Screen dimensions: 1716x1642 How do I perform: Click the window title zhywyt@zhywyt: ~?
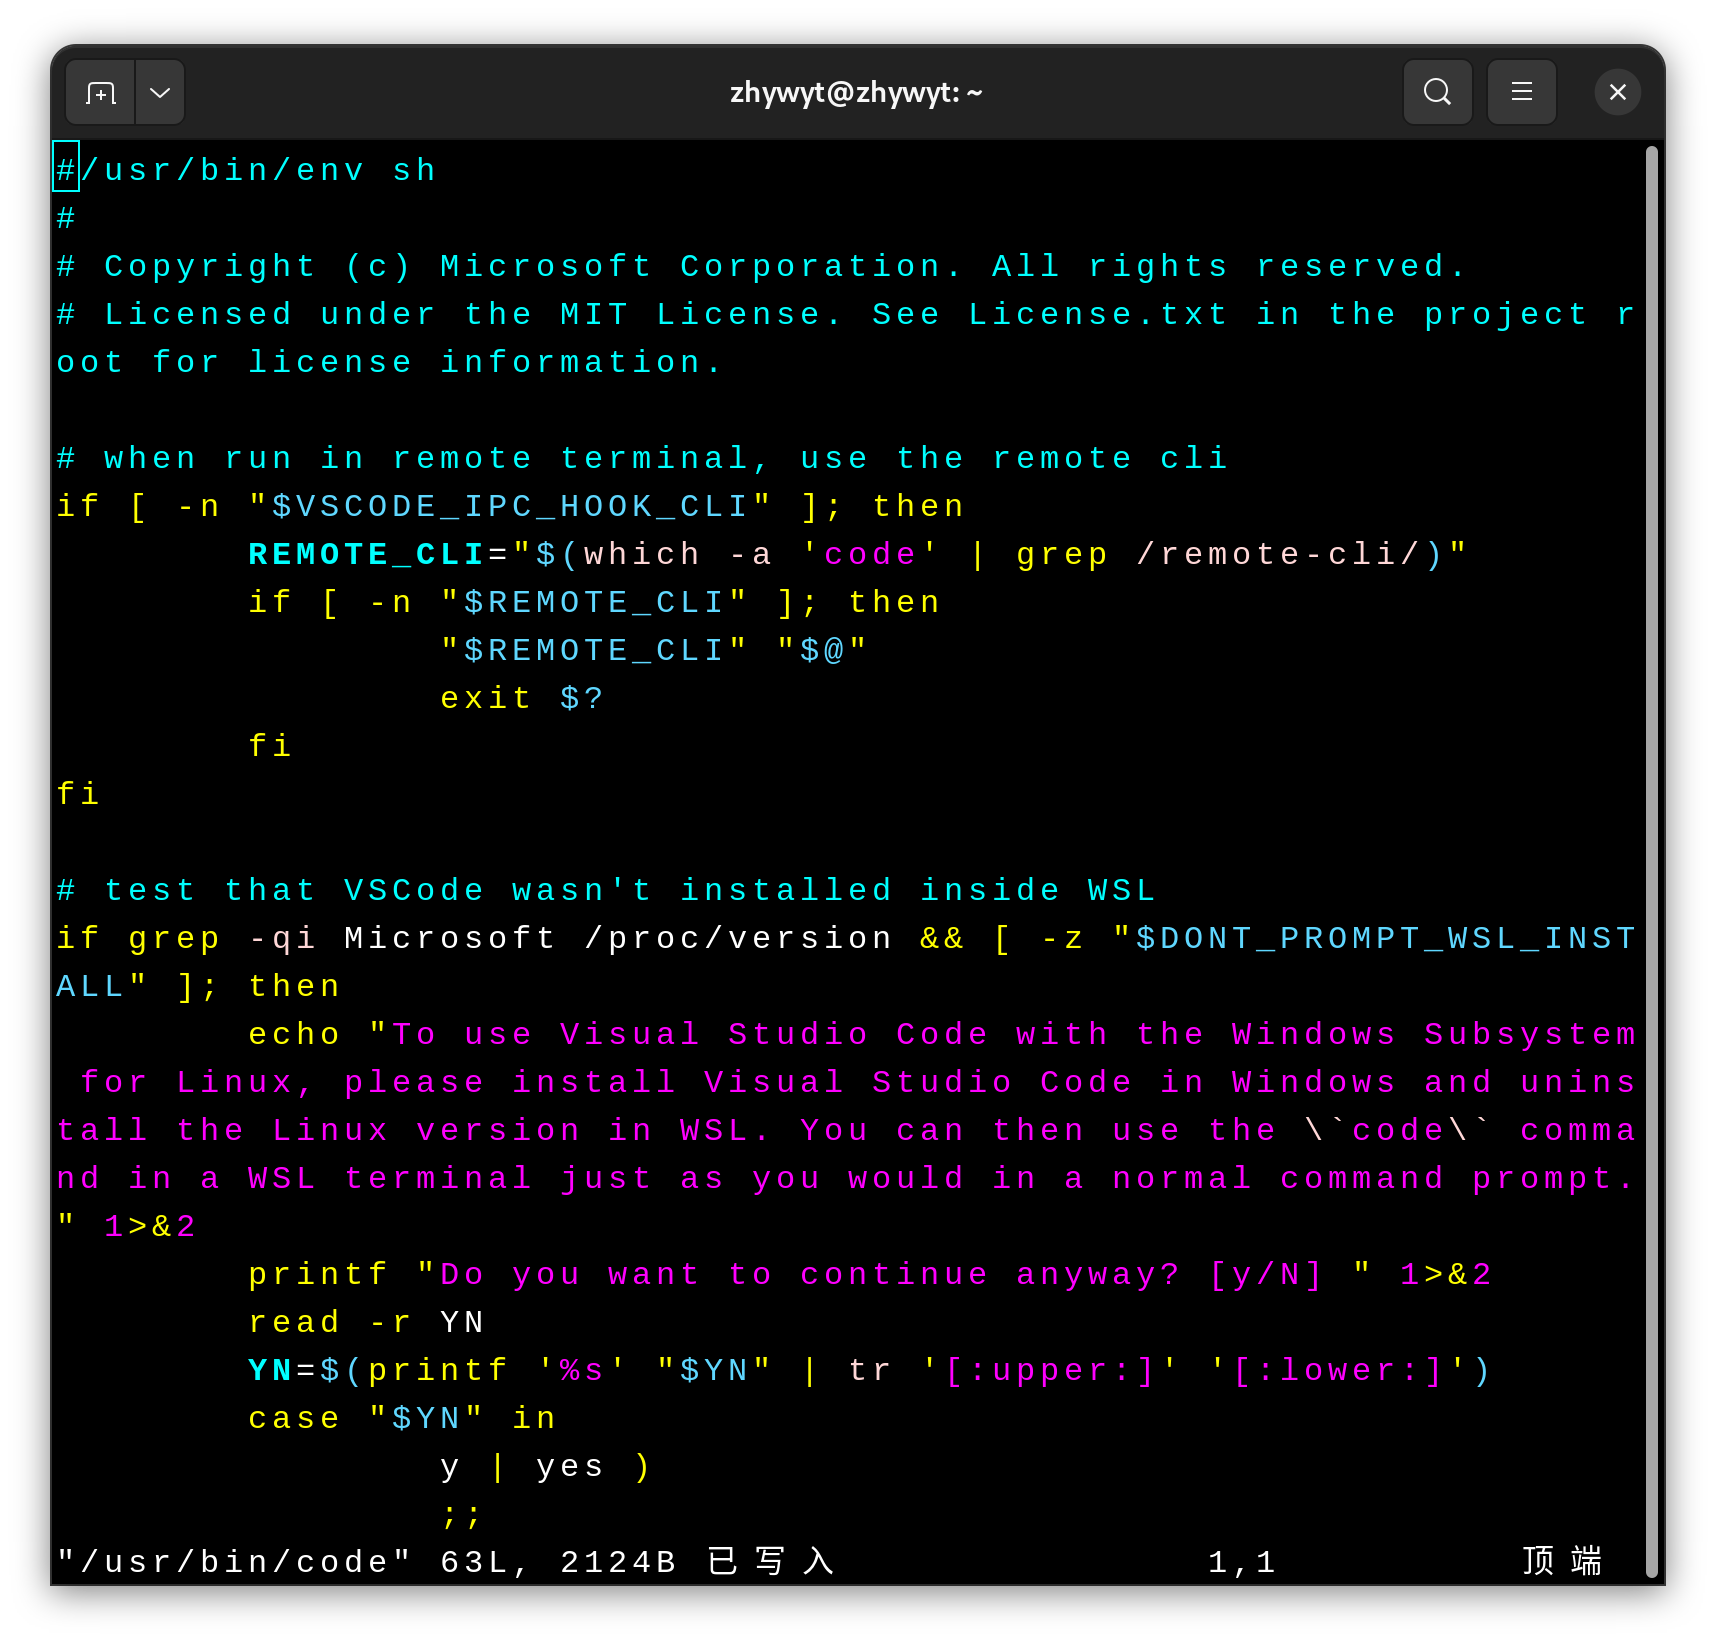pos(856,93)
